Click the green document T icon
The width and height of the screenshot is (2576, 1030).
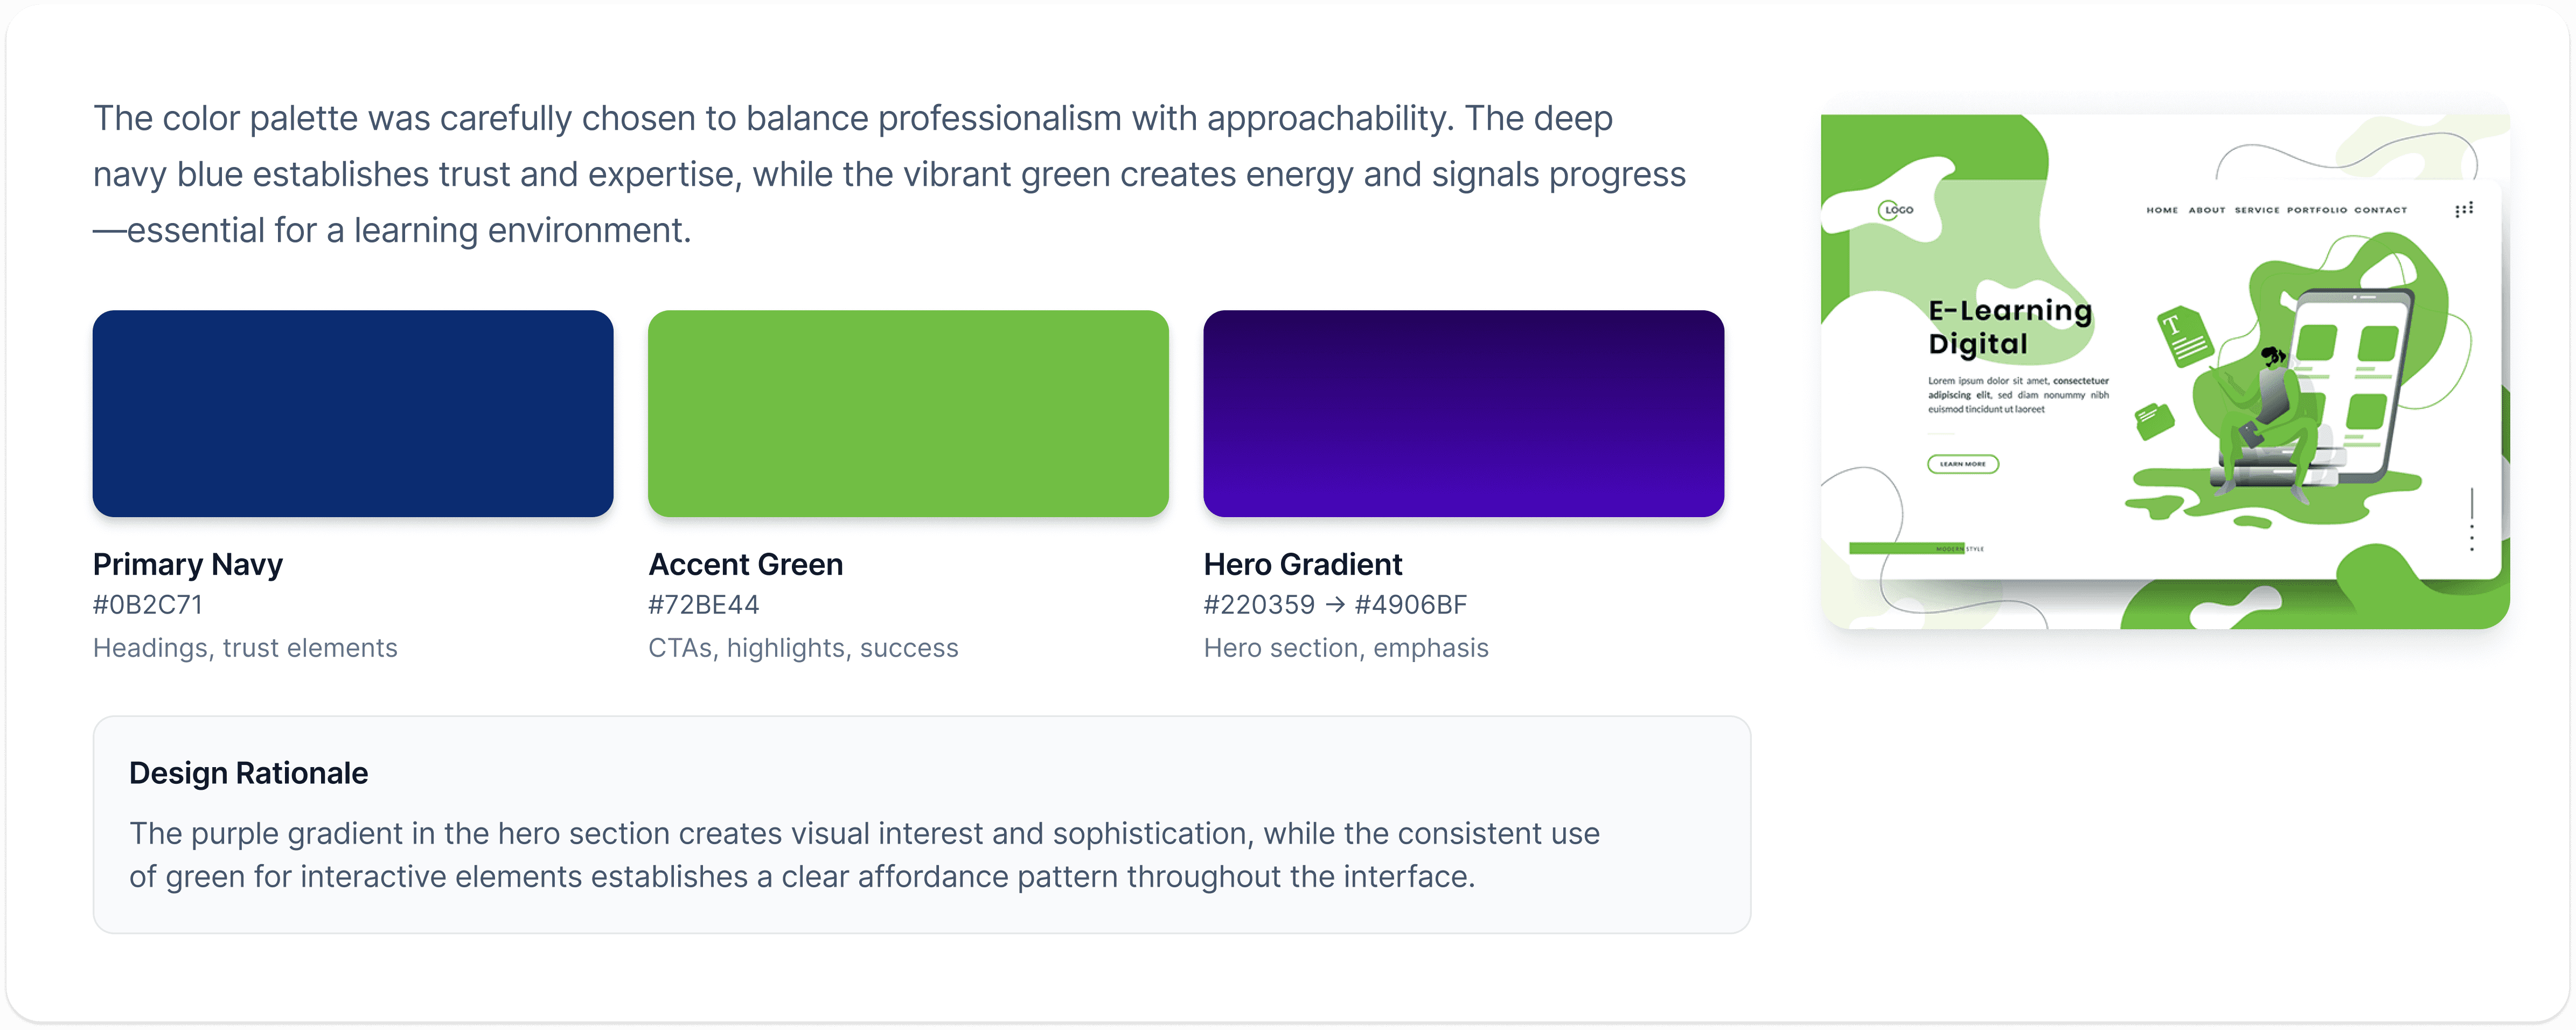pyautogui.click(x=2185, y=337)
